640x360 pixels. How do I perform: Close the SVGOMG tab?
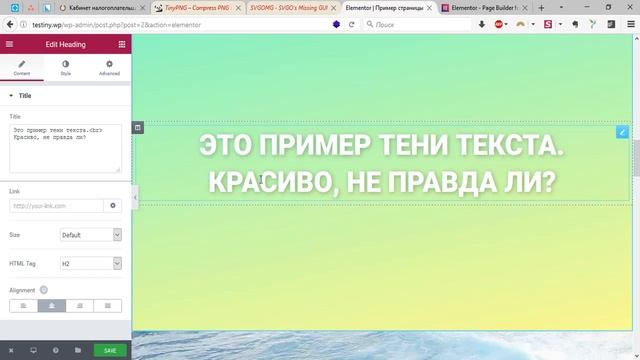[333, 8]
